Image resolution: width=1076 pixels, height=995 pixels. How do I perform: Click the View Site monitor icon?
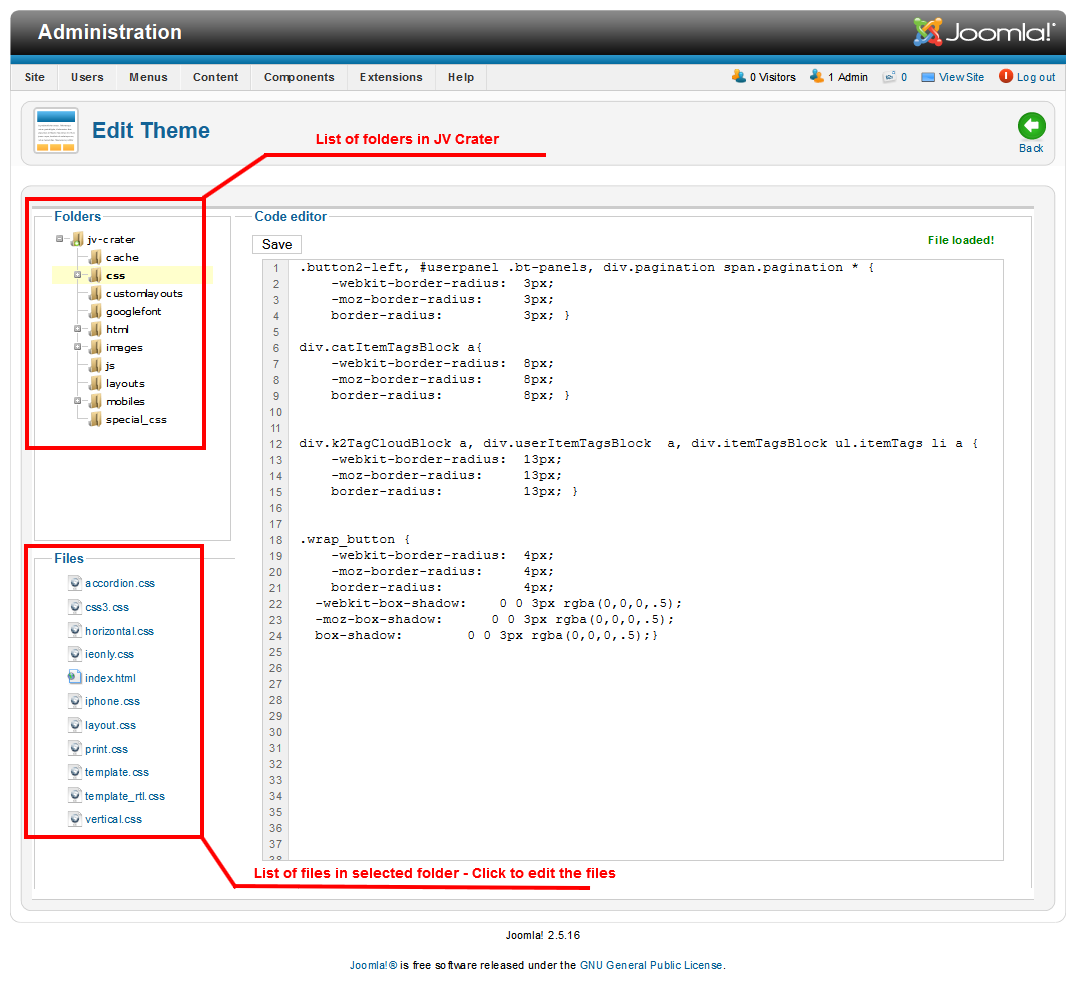point(928,77)
